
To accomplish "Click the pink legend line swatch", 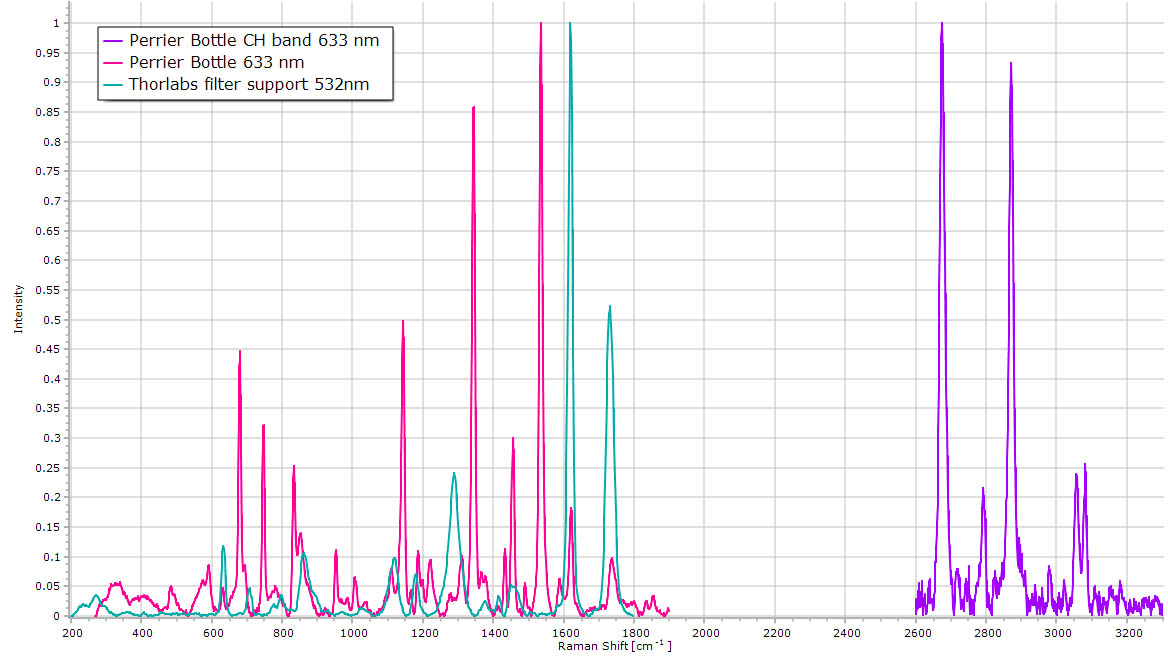I will 114,62.
